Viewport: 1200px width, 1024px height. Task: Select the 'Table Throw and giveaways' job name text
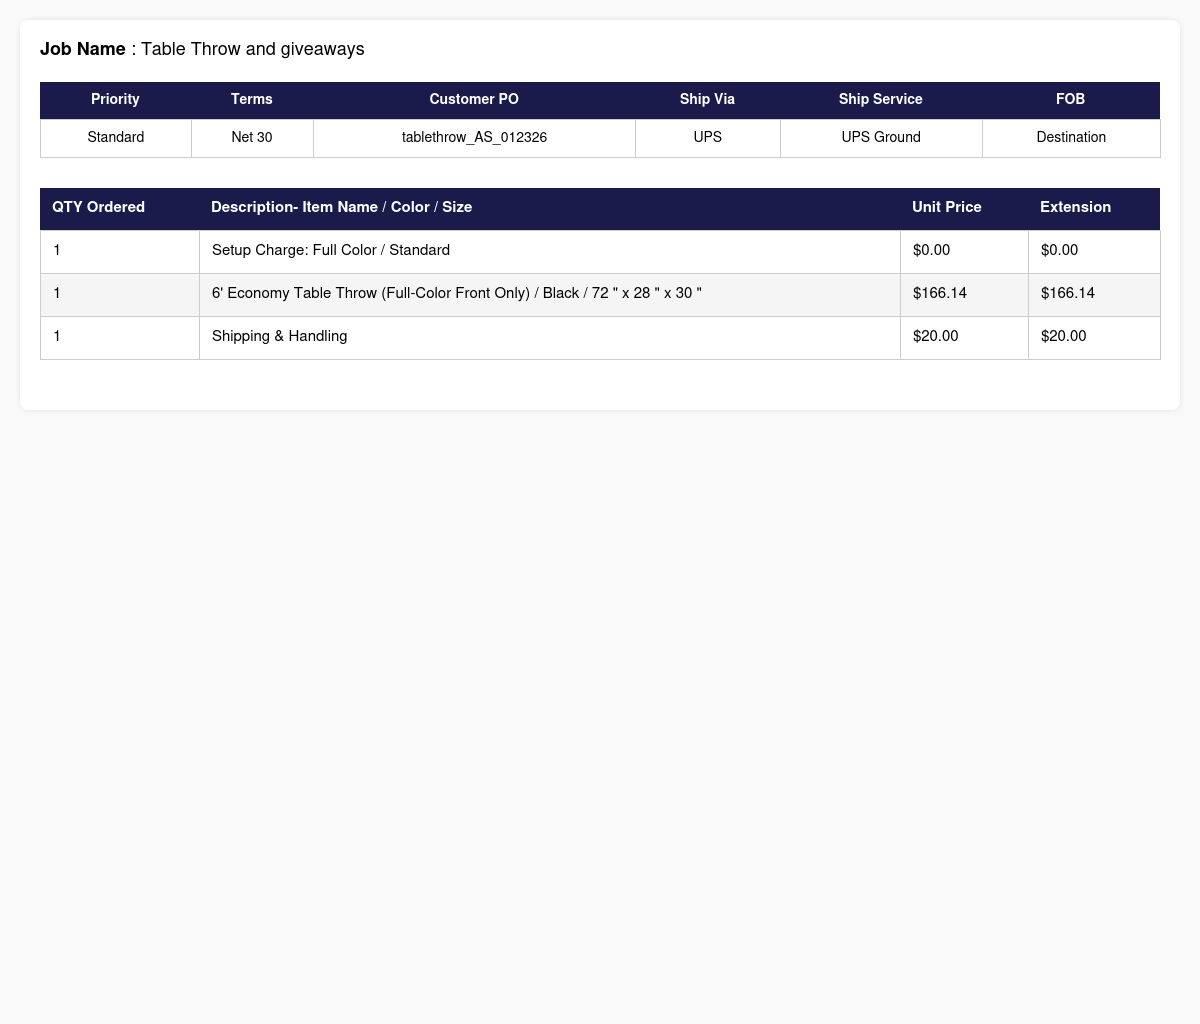click(x=253, y=49)
